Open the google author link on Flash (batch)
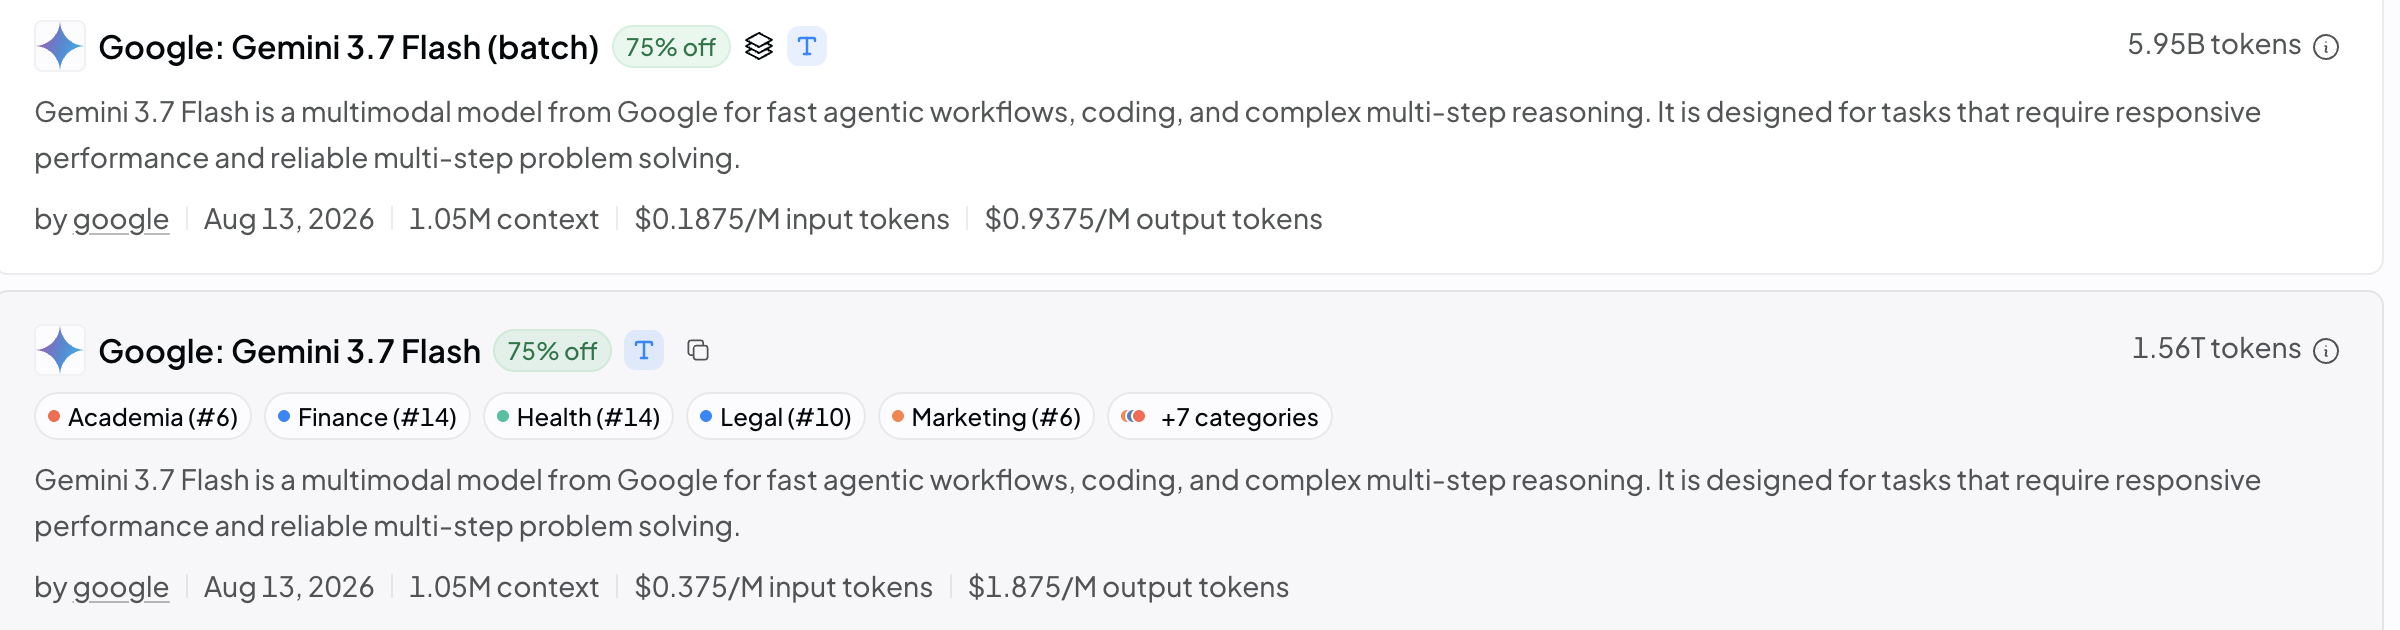The height and width of the screenshot is (630, 2400). (121, 219)
